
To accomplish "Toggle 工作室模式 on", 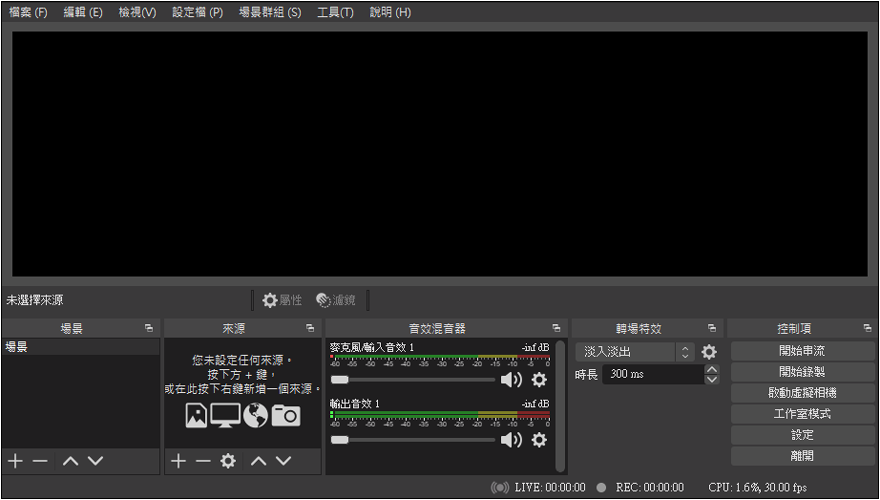I will click(802, 414).
